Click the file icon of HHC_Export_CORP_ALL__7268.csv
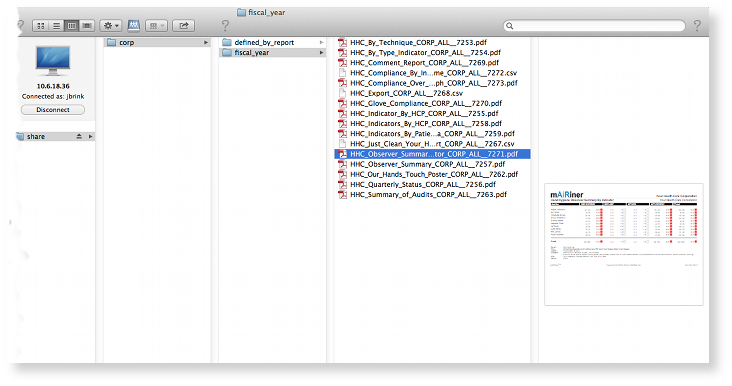 pyautogui.click(x=343, y=93)
